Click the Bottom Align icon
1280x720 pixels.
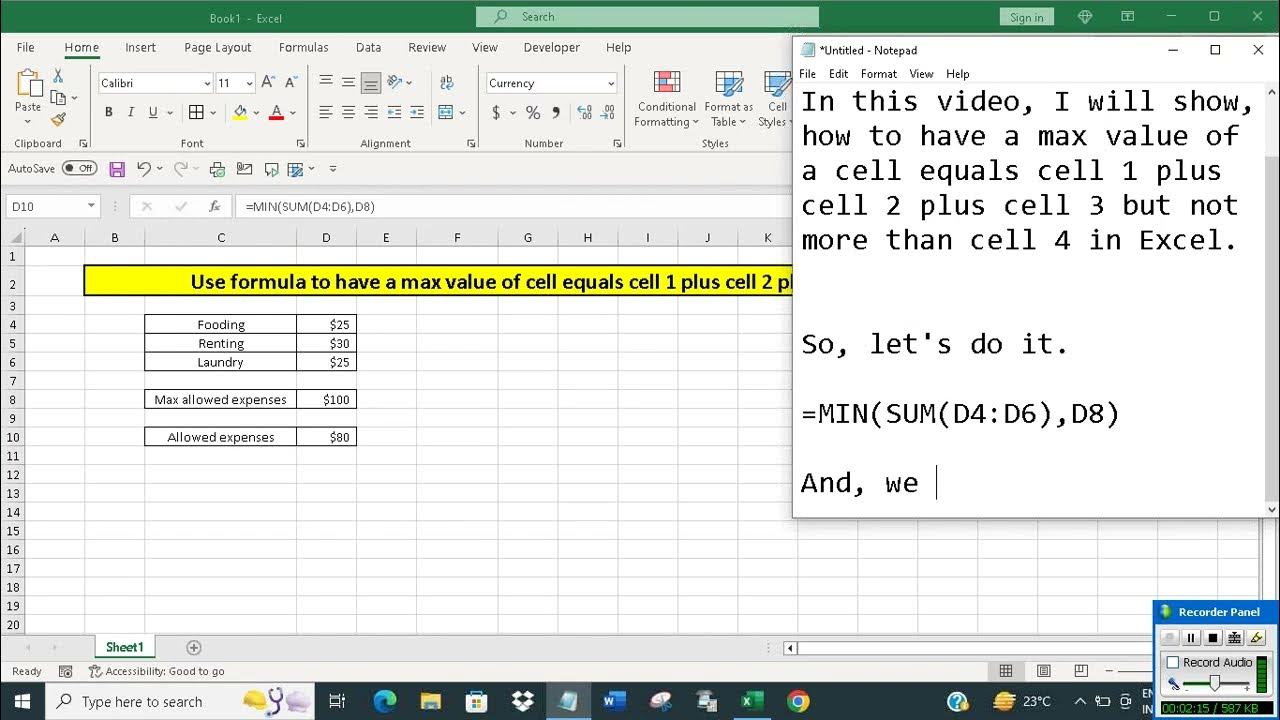coord(371,83)
